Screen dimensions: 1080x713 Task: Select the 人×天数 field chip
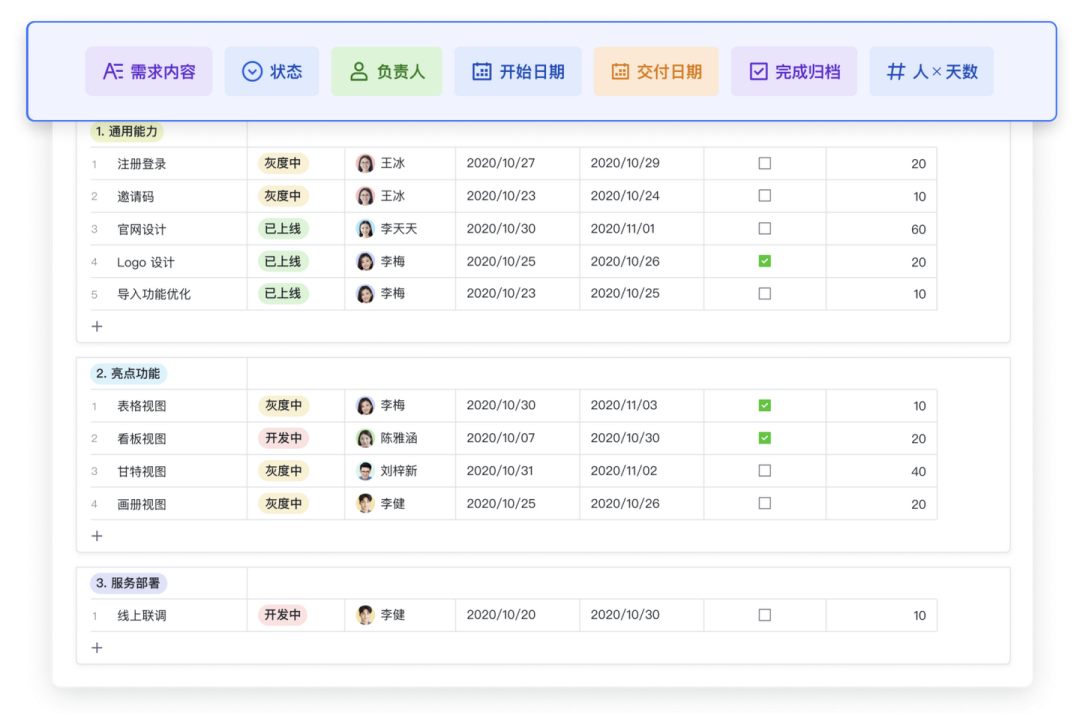[932, 72]
